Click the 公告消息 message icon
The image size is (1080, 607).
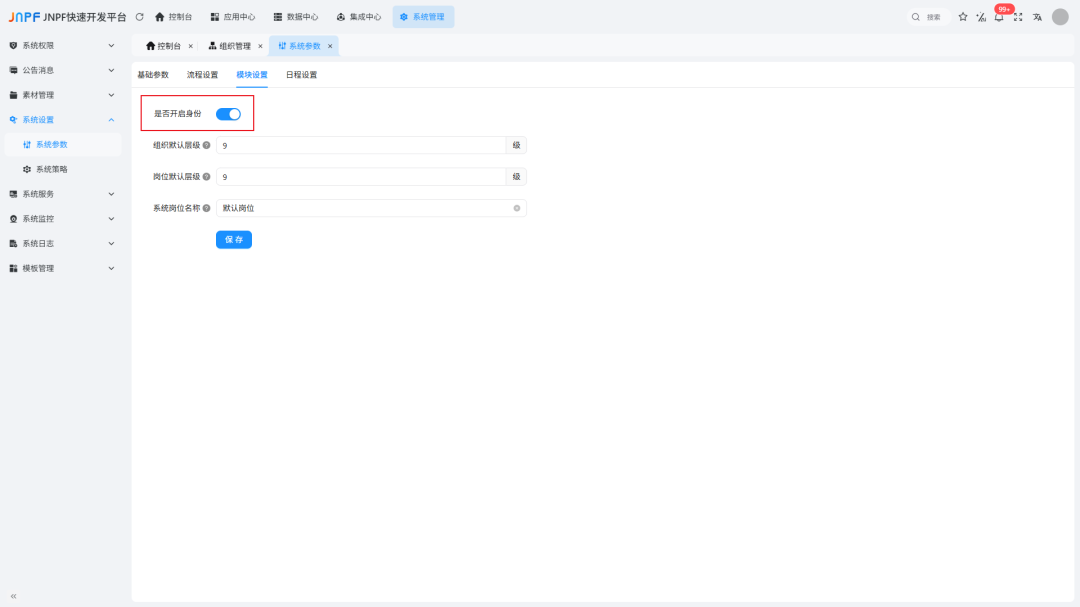(x=13, y=70)
